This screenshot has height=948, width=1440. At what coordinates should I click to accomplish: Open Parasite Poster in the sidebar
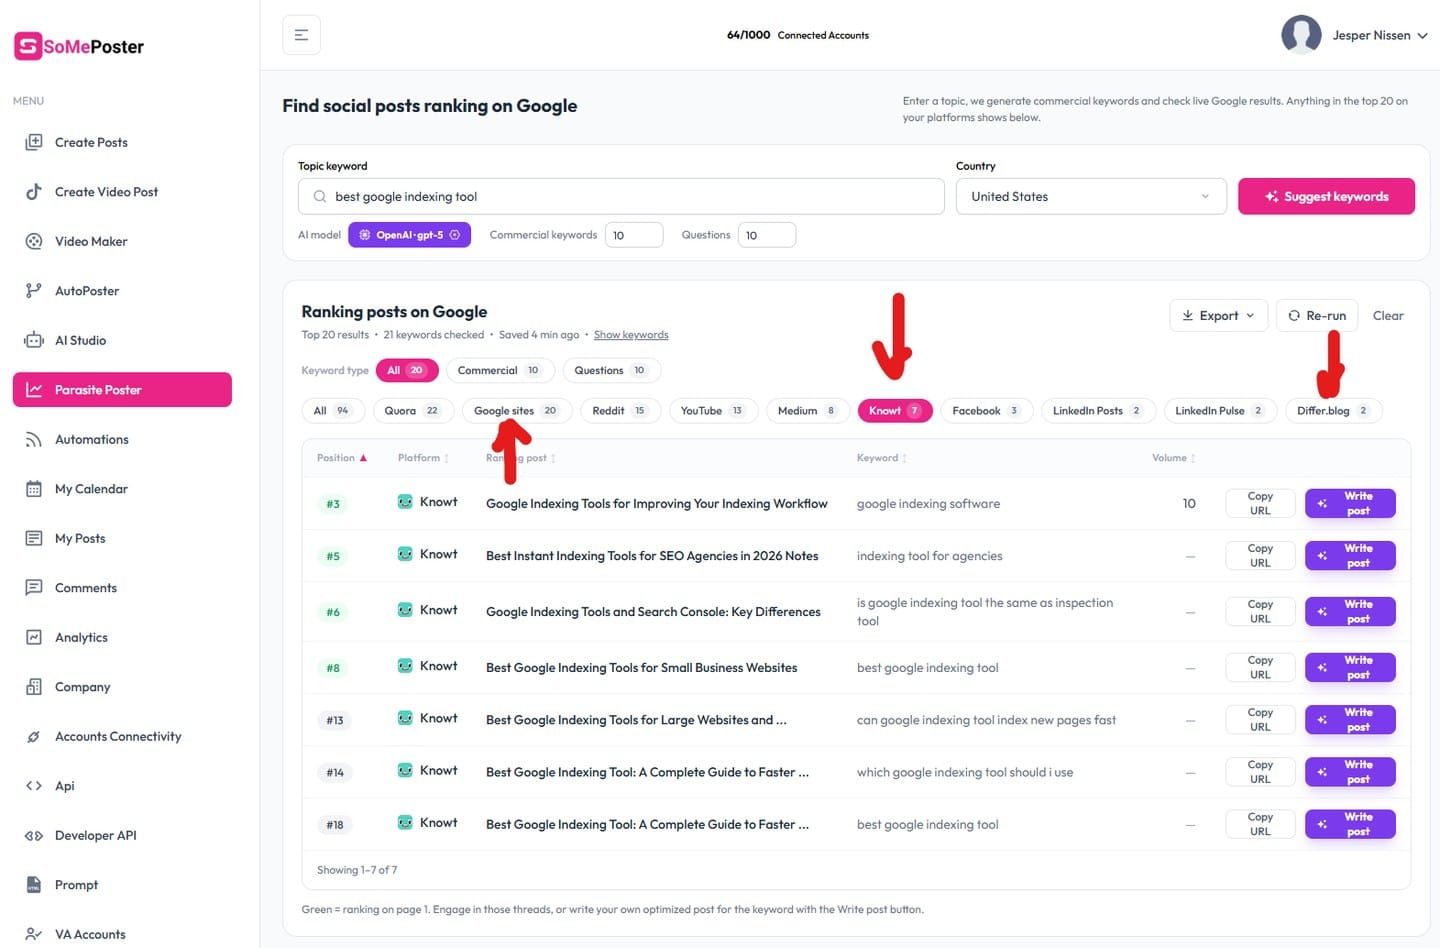(x=122, y=390)
